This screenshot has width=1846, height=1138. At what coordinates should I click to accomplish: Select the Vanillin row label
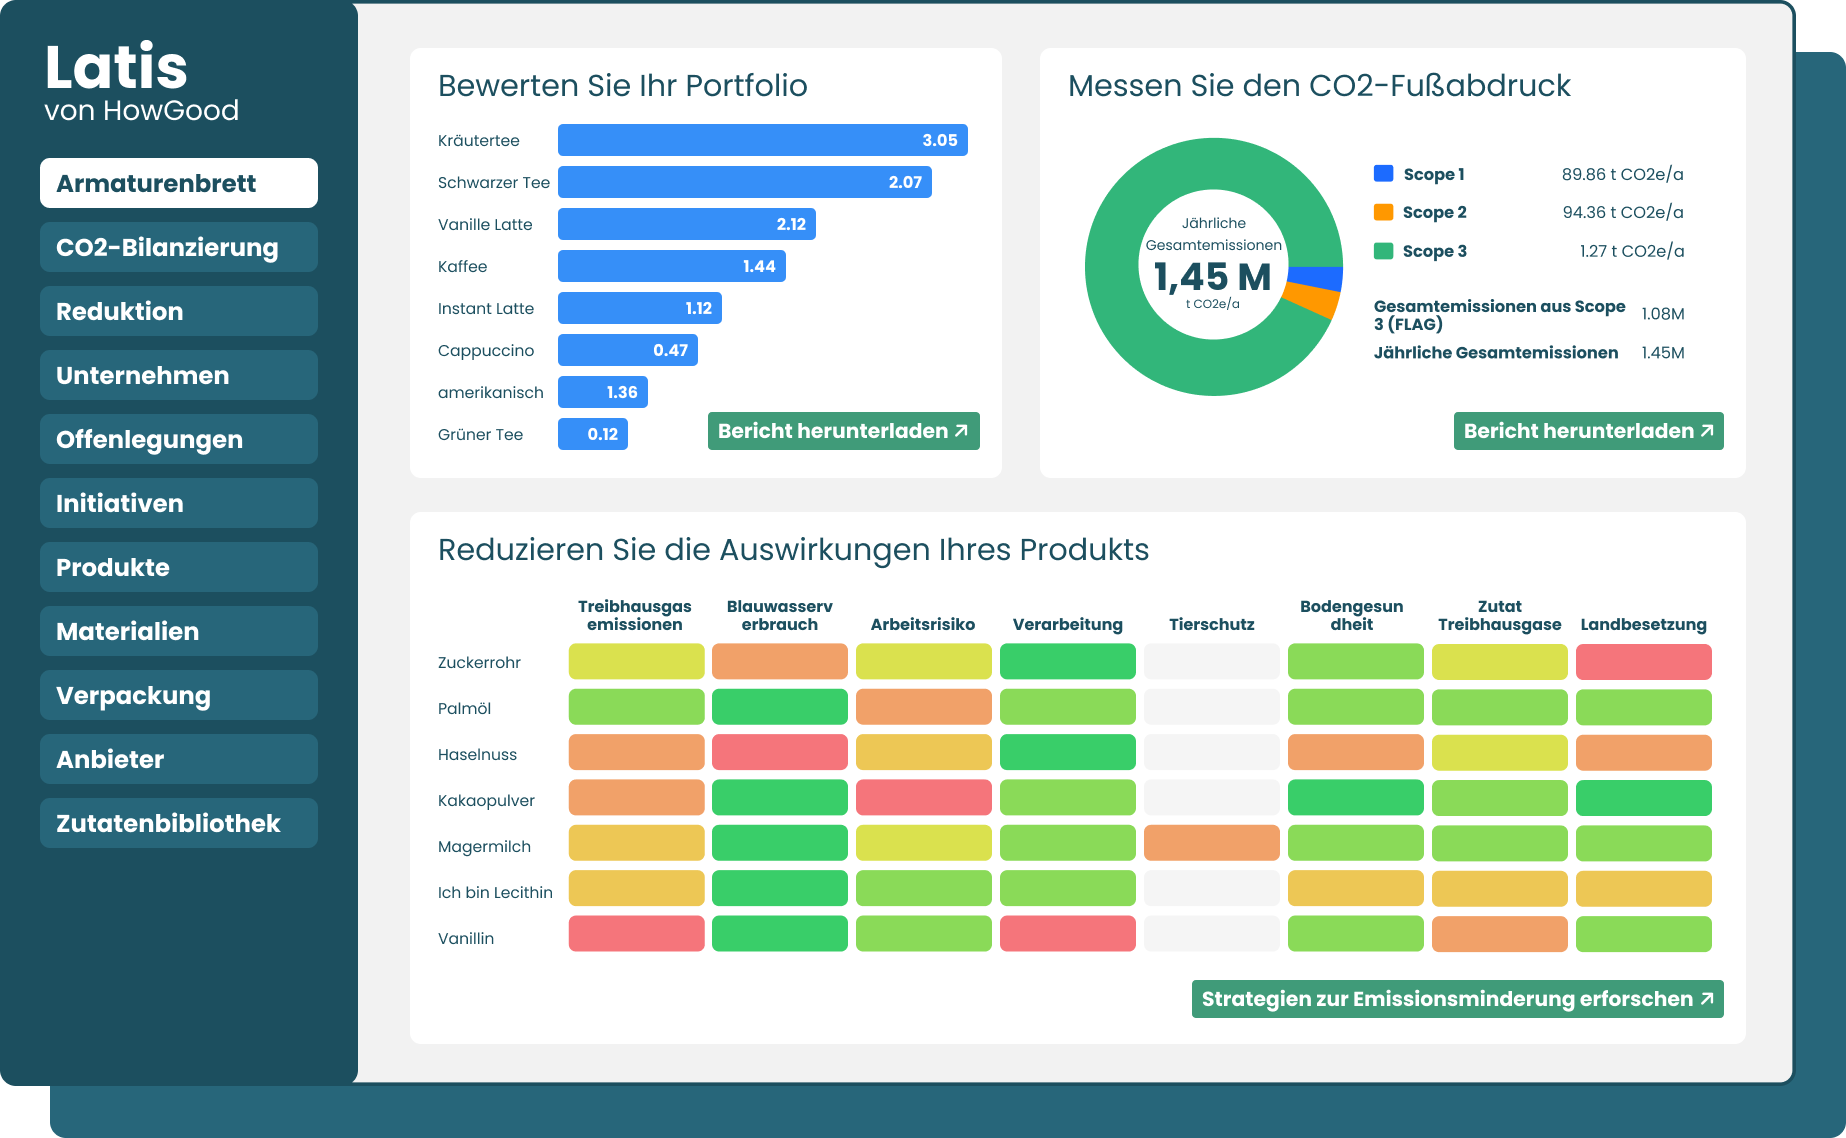[x=466, y=938]
